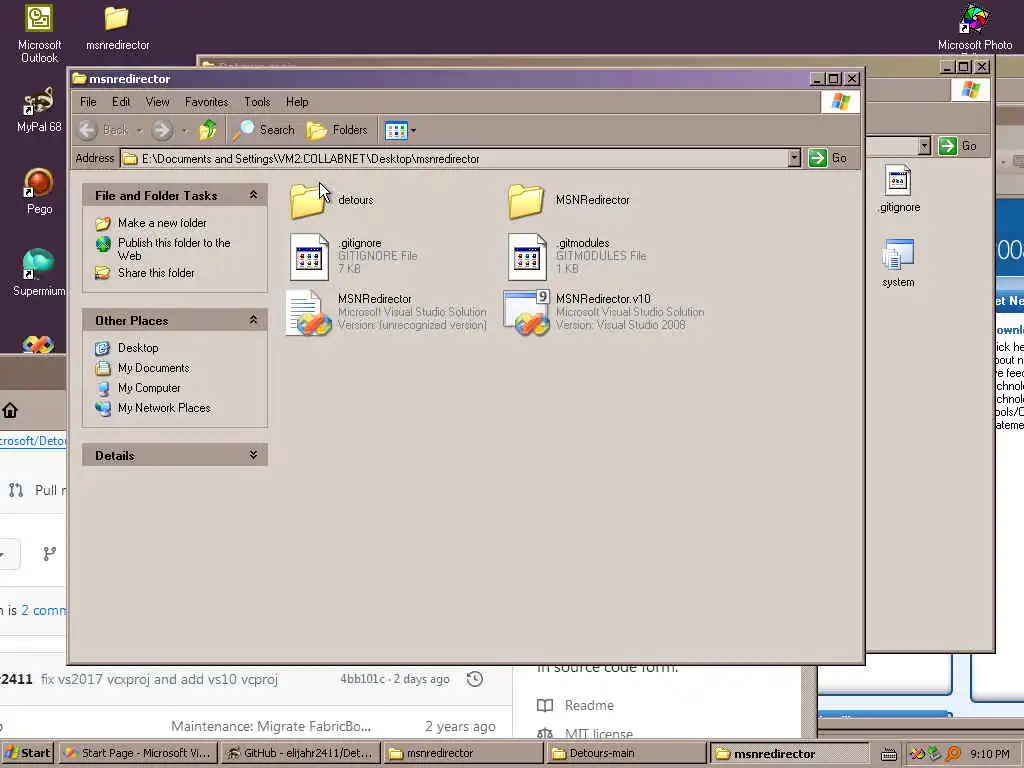The height and width of the screenshot is (768, 1024).
Task: Select MyPal 68 desktop shortcut
Action: 39,109
